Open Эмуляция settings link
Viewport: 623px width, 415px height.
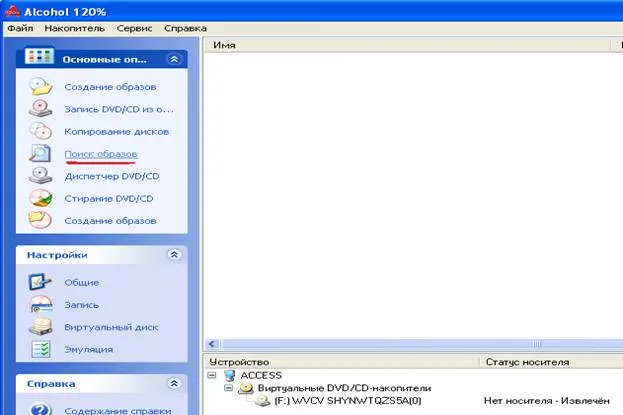(89, 349)
